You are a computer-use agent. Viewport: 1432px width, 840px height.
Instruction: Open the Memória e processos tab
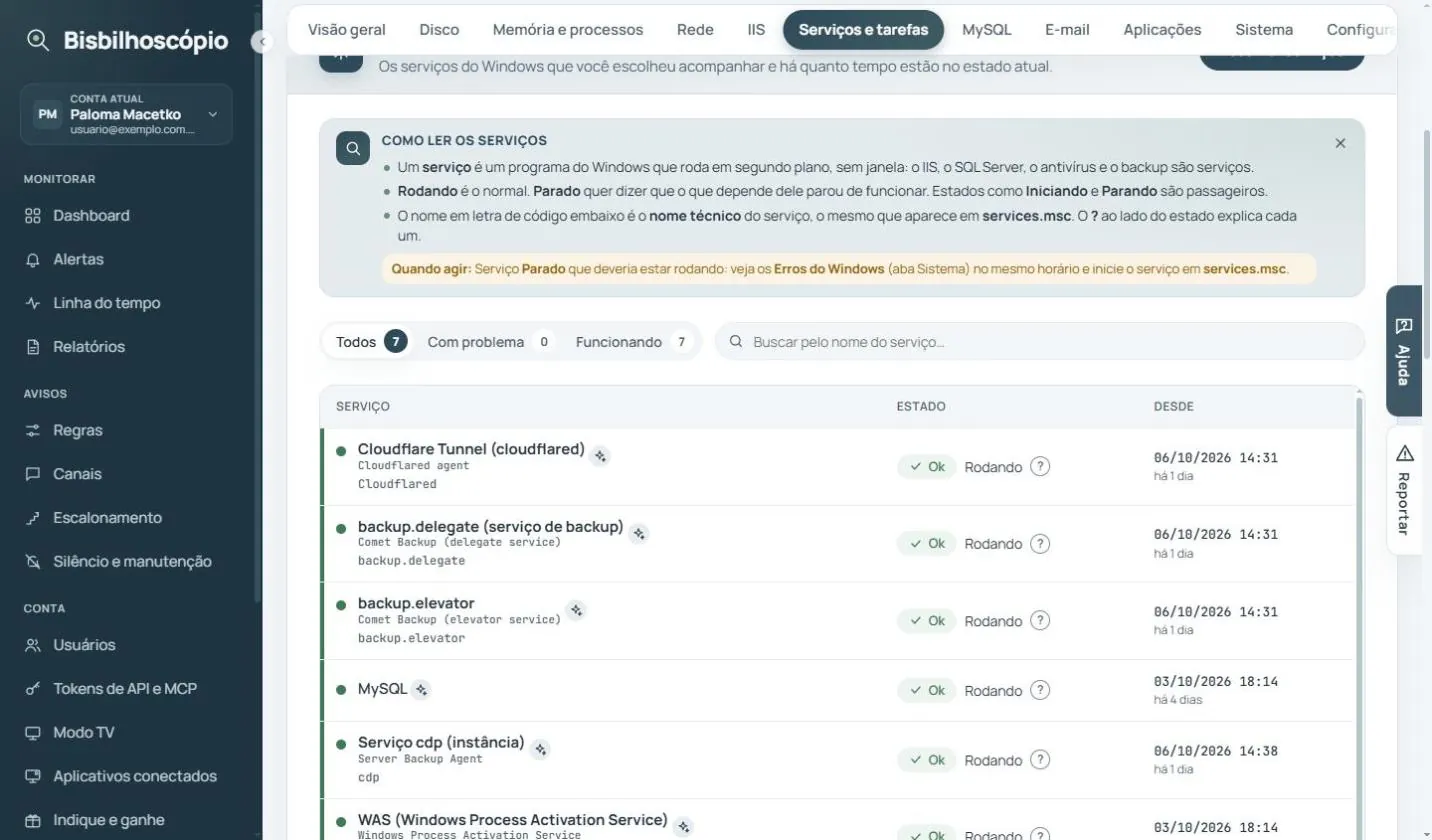click(568, 29)
